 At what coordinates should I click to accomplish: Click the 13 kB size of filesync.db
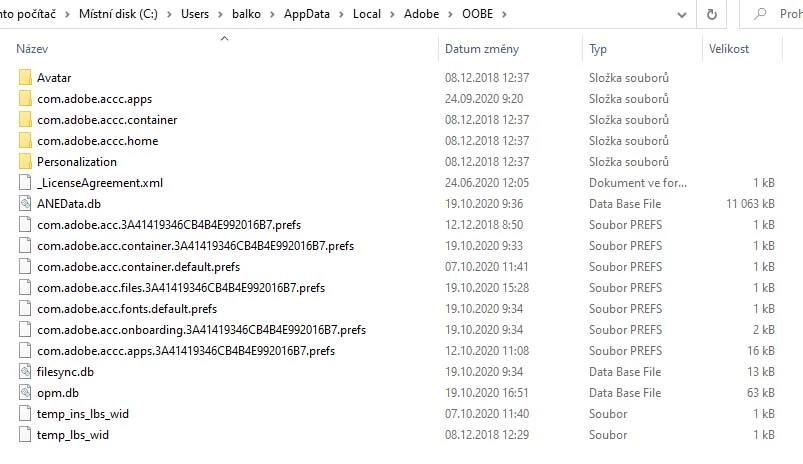[x=760, y=371]
